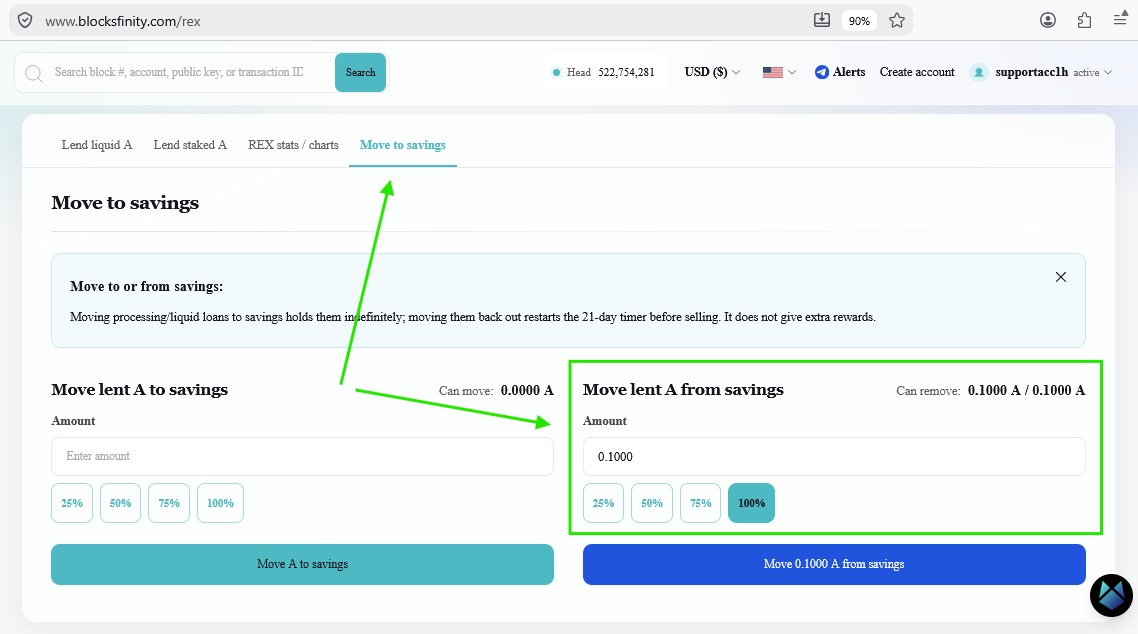The image size is (1138, 634).
Task: Open REX stats / charts tab
Action: click(x=293, y=145)
